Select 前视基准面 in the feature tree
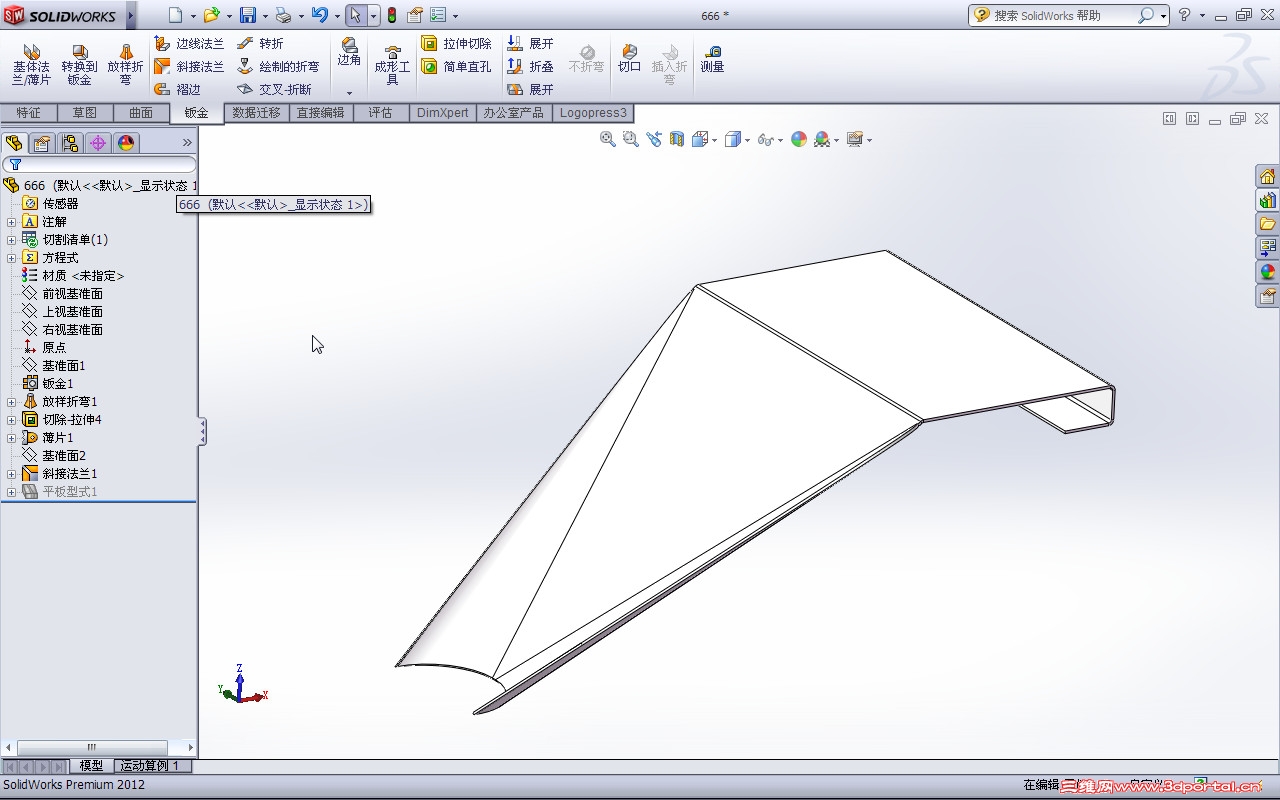The width and height of the screenshot is (1280, 800). [72, 294]
